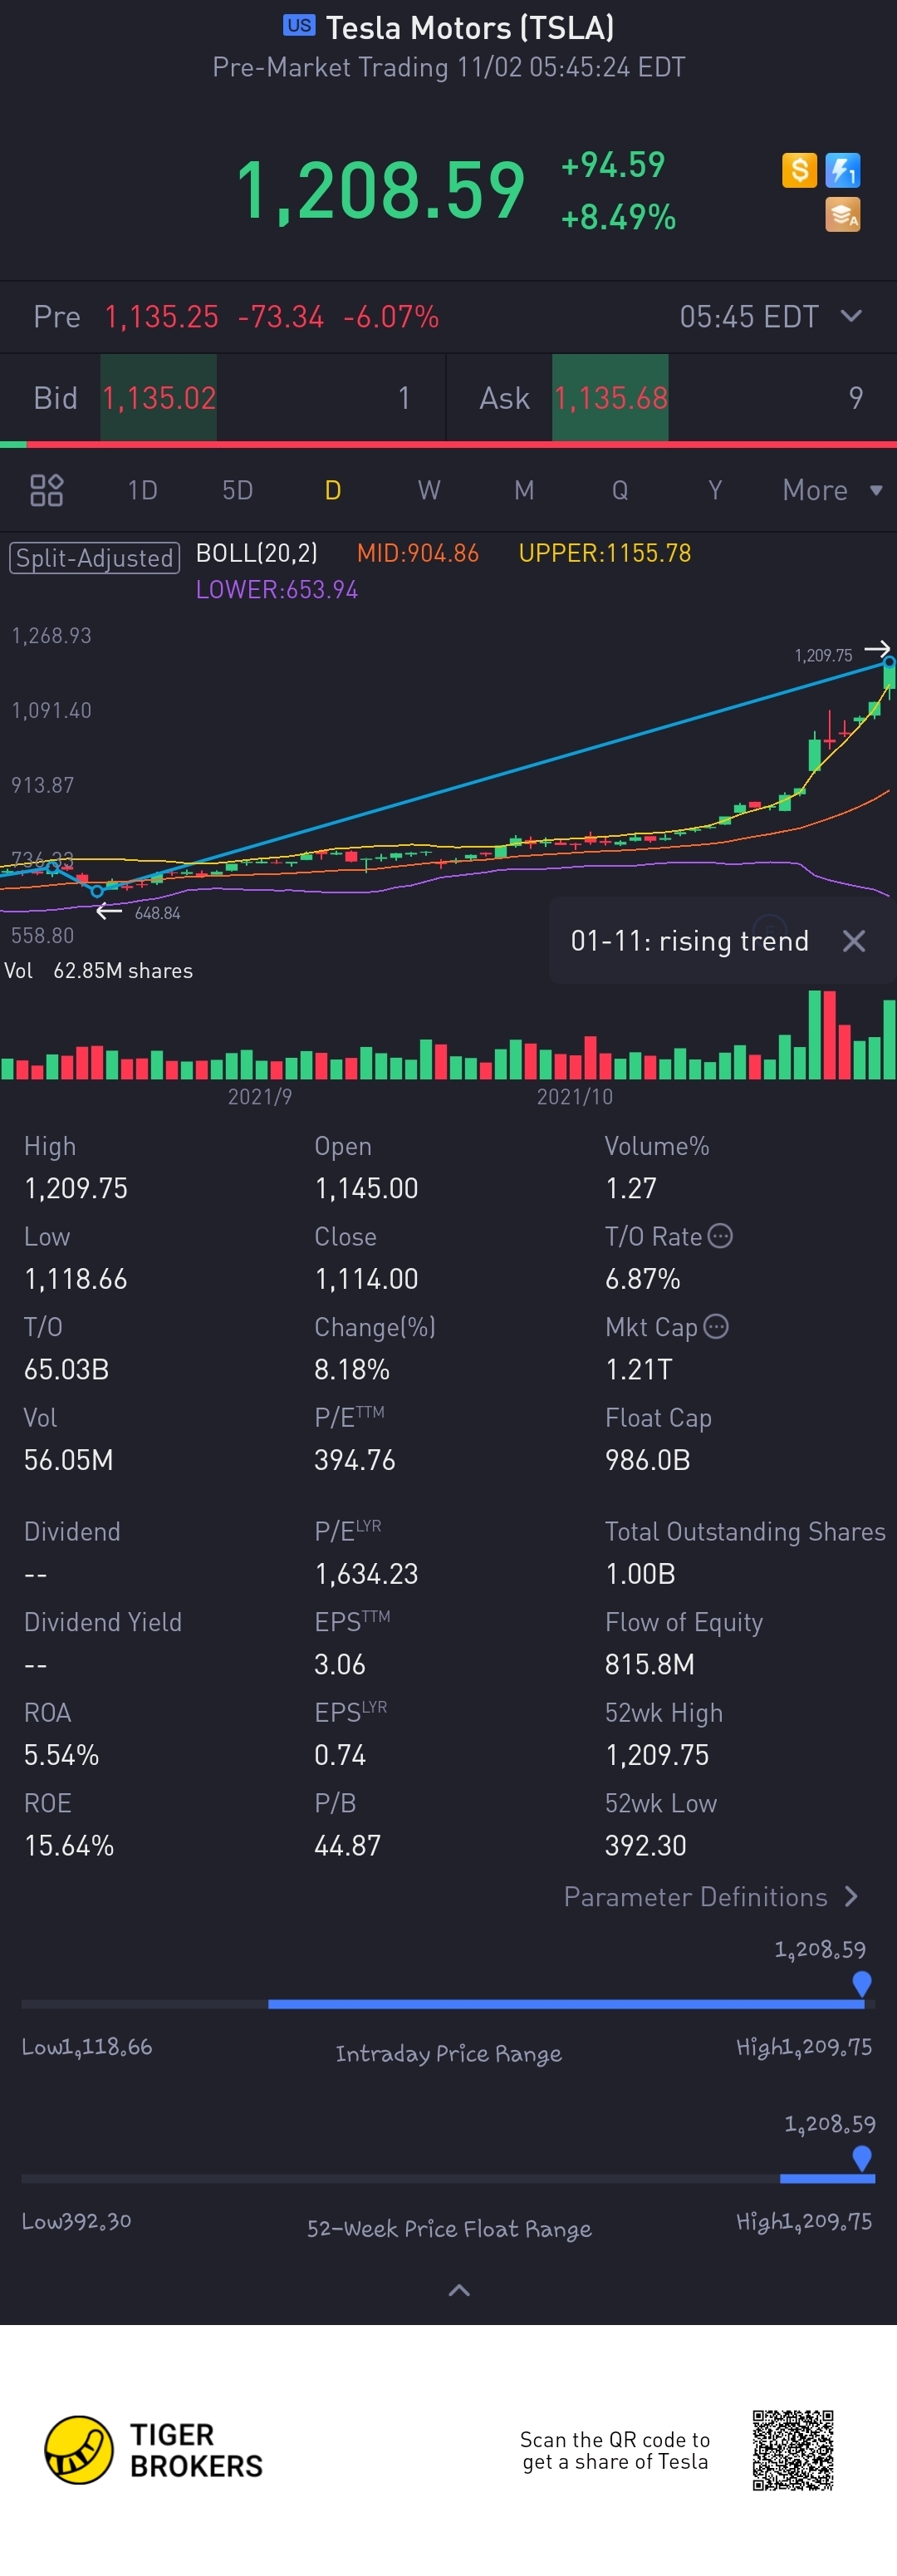Collapse the details with bottom chevron
The width and height of the screenshot is (897, 2576).
click(459, 2290)
